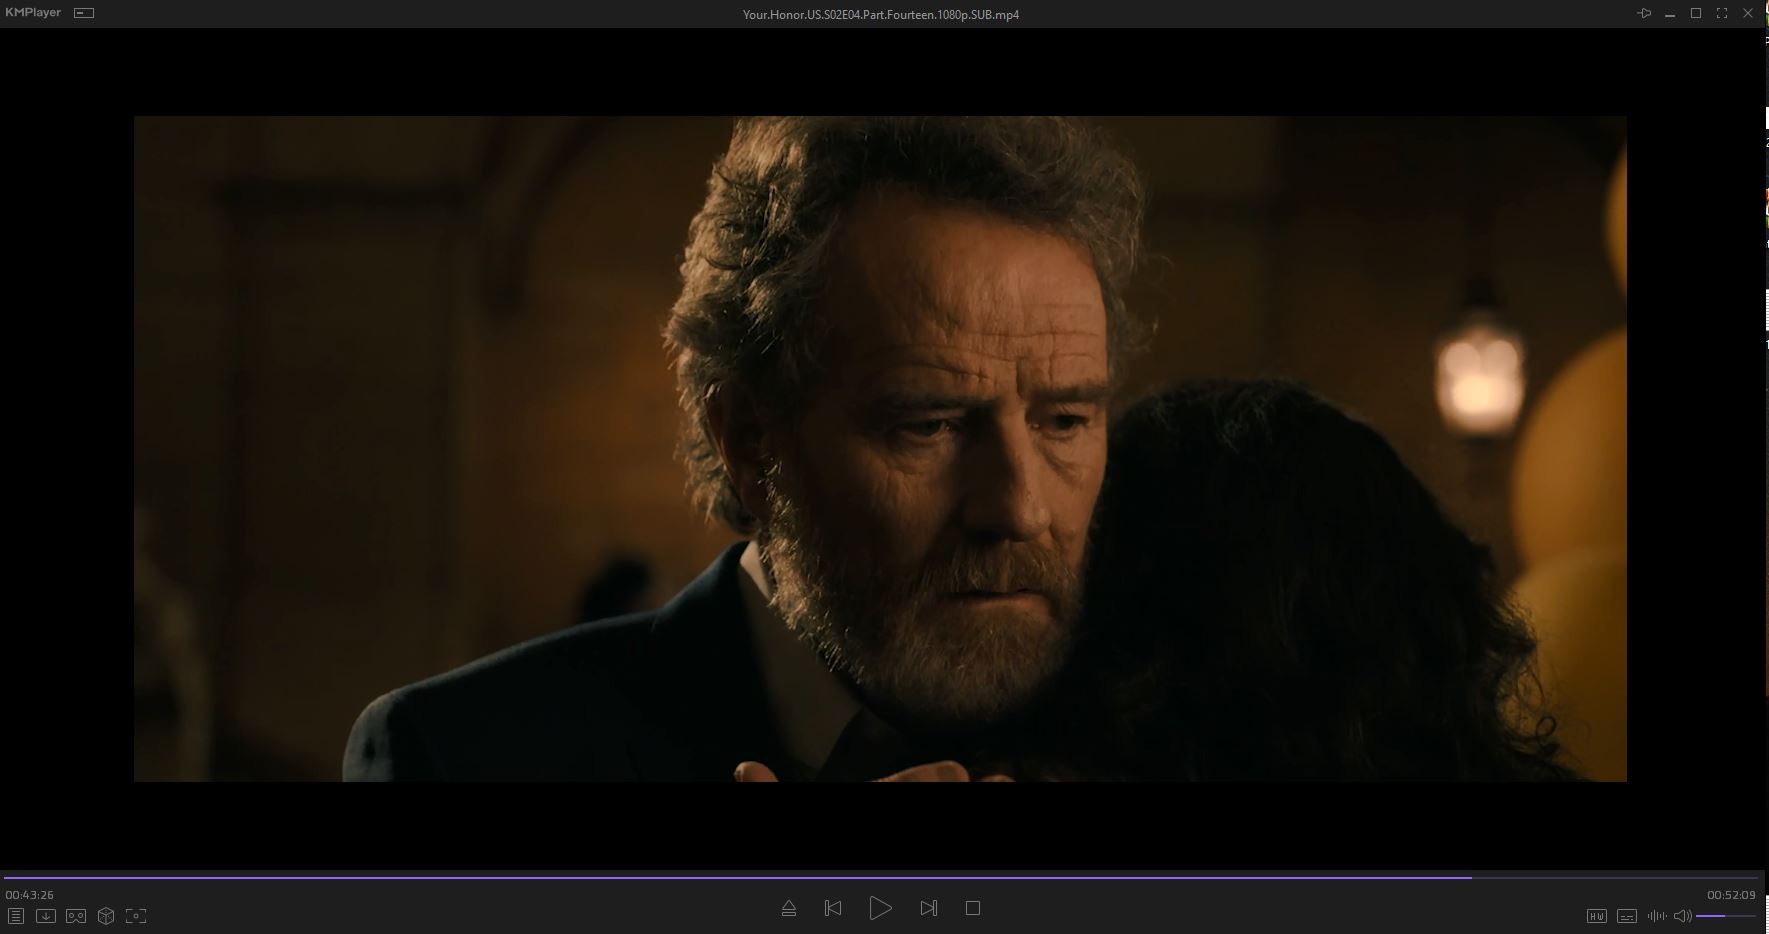Skip to the next track
The height and width of the screenshot is (934, 1769).
(x=928, y=908)
